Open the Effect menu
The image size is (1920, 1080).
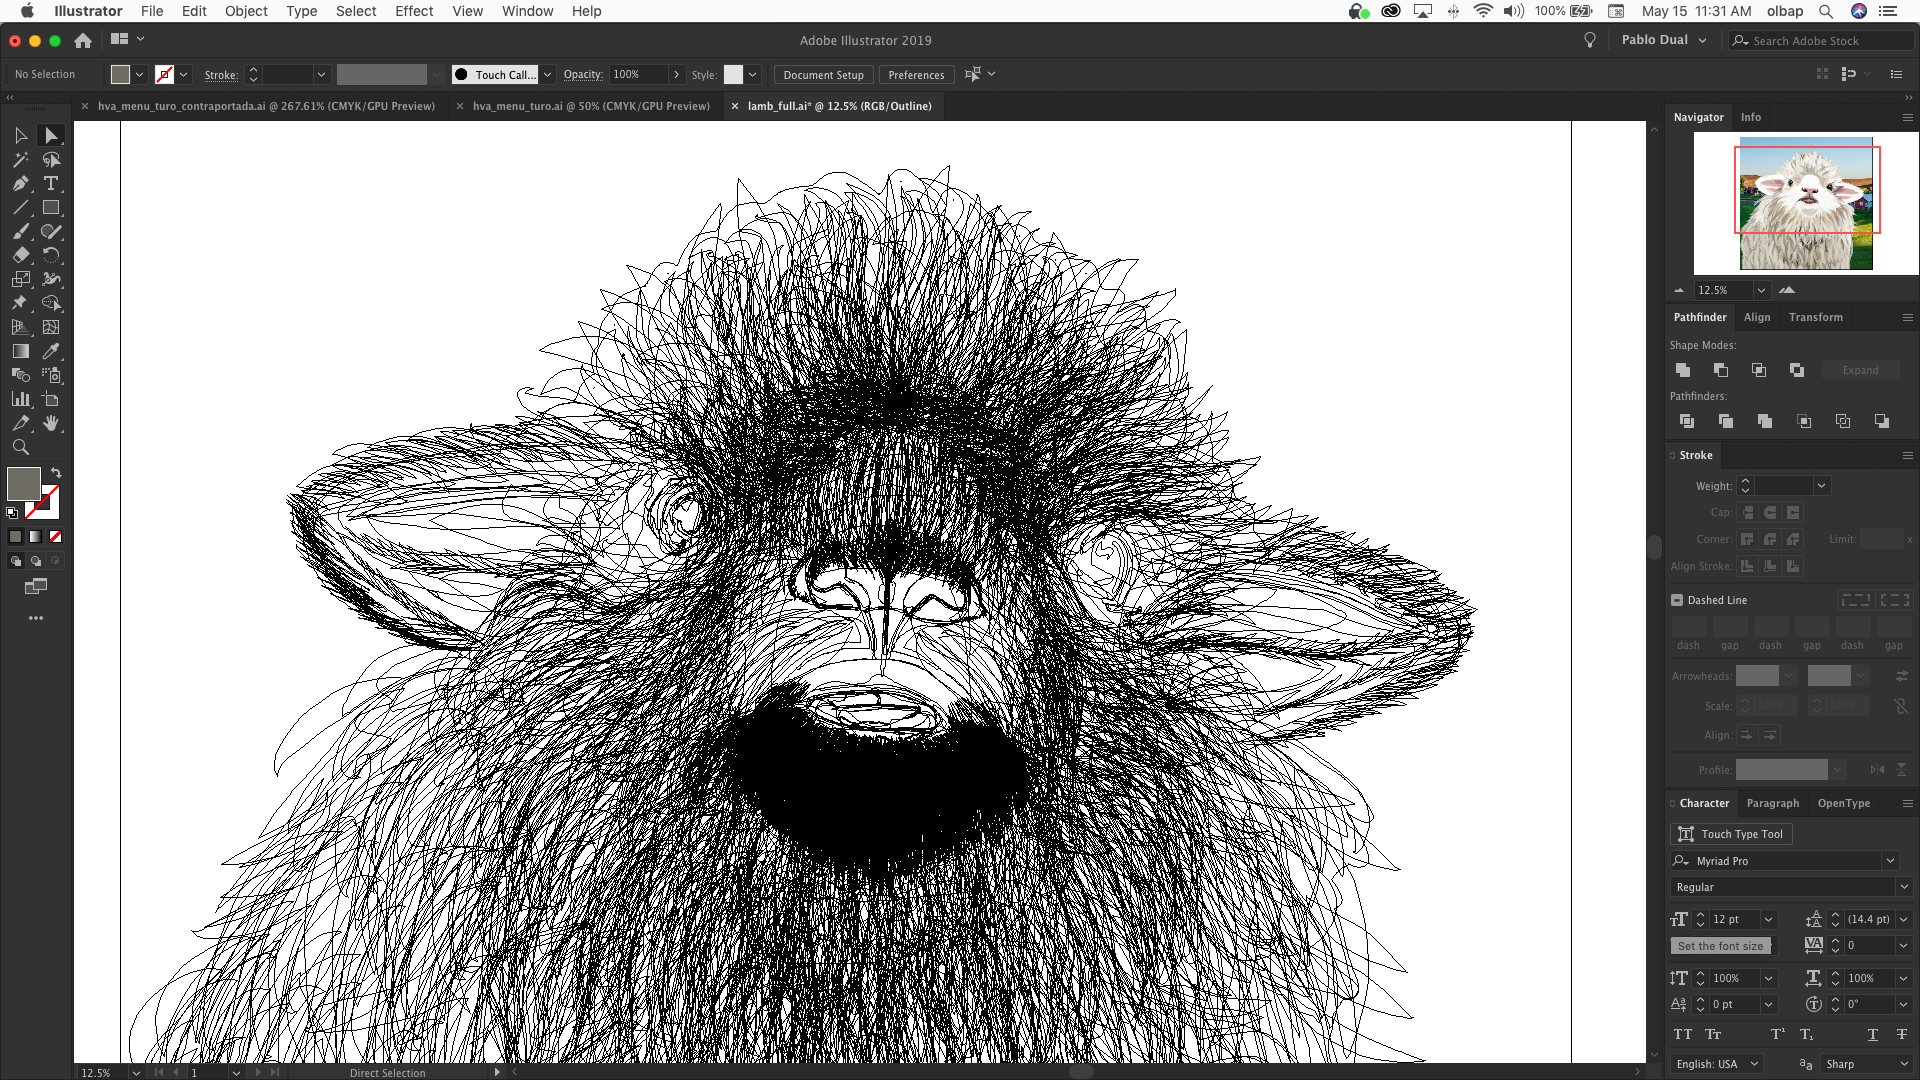tap(413, 11)
